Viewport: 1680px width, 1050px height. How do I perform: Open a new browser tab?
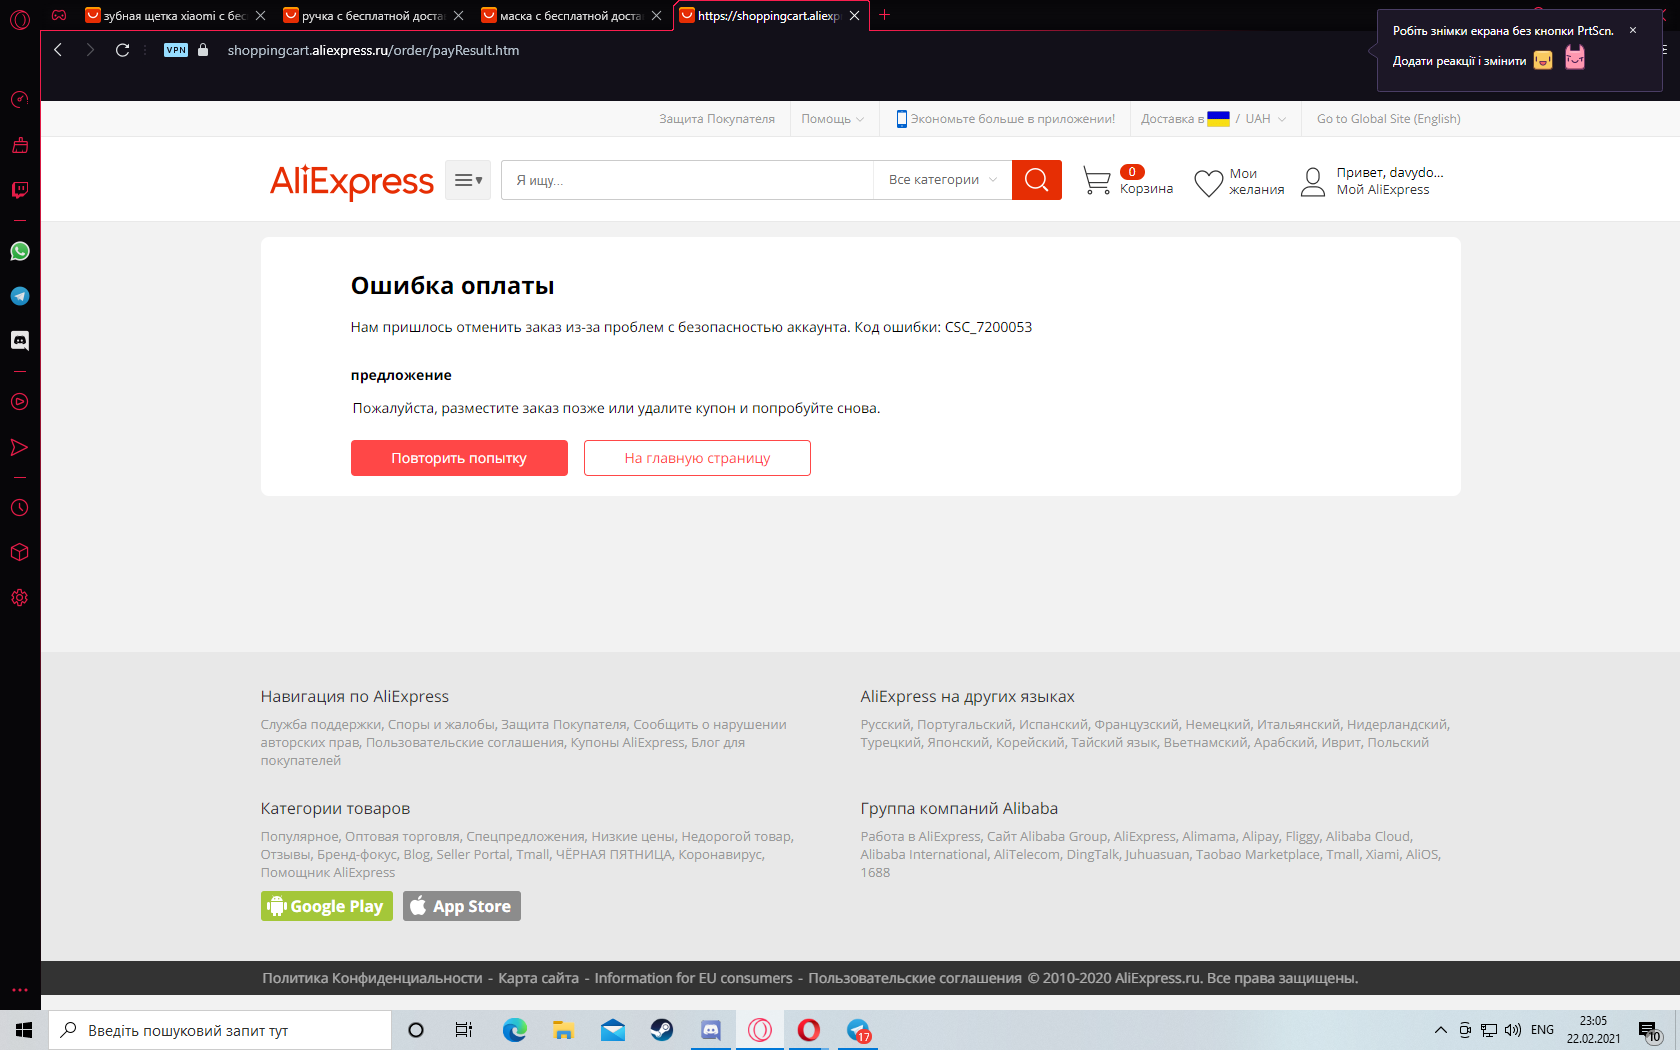pyautogui.click(x=884, y=15)
